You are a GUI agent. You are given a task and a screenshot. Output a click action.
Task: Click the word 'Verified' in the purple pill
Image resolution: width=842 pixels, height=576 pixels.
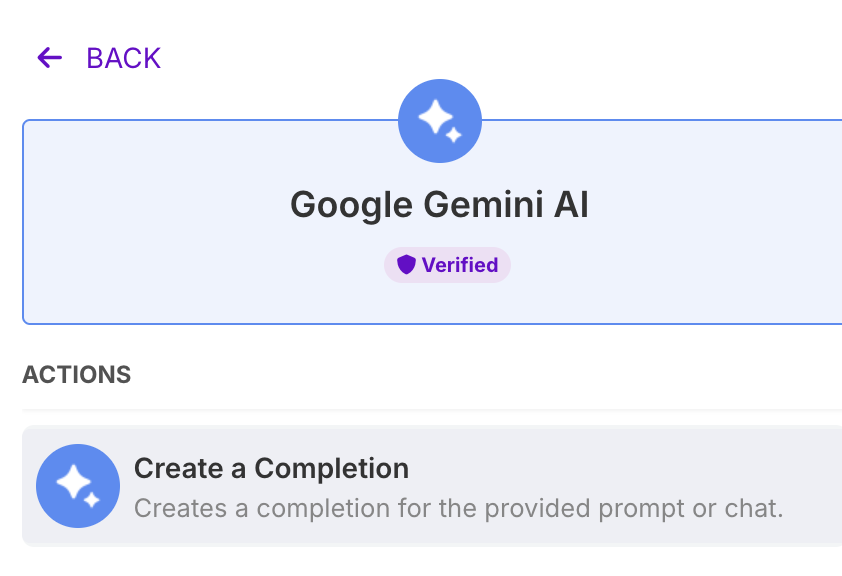460,265
